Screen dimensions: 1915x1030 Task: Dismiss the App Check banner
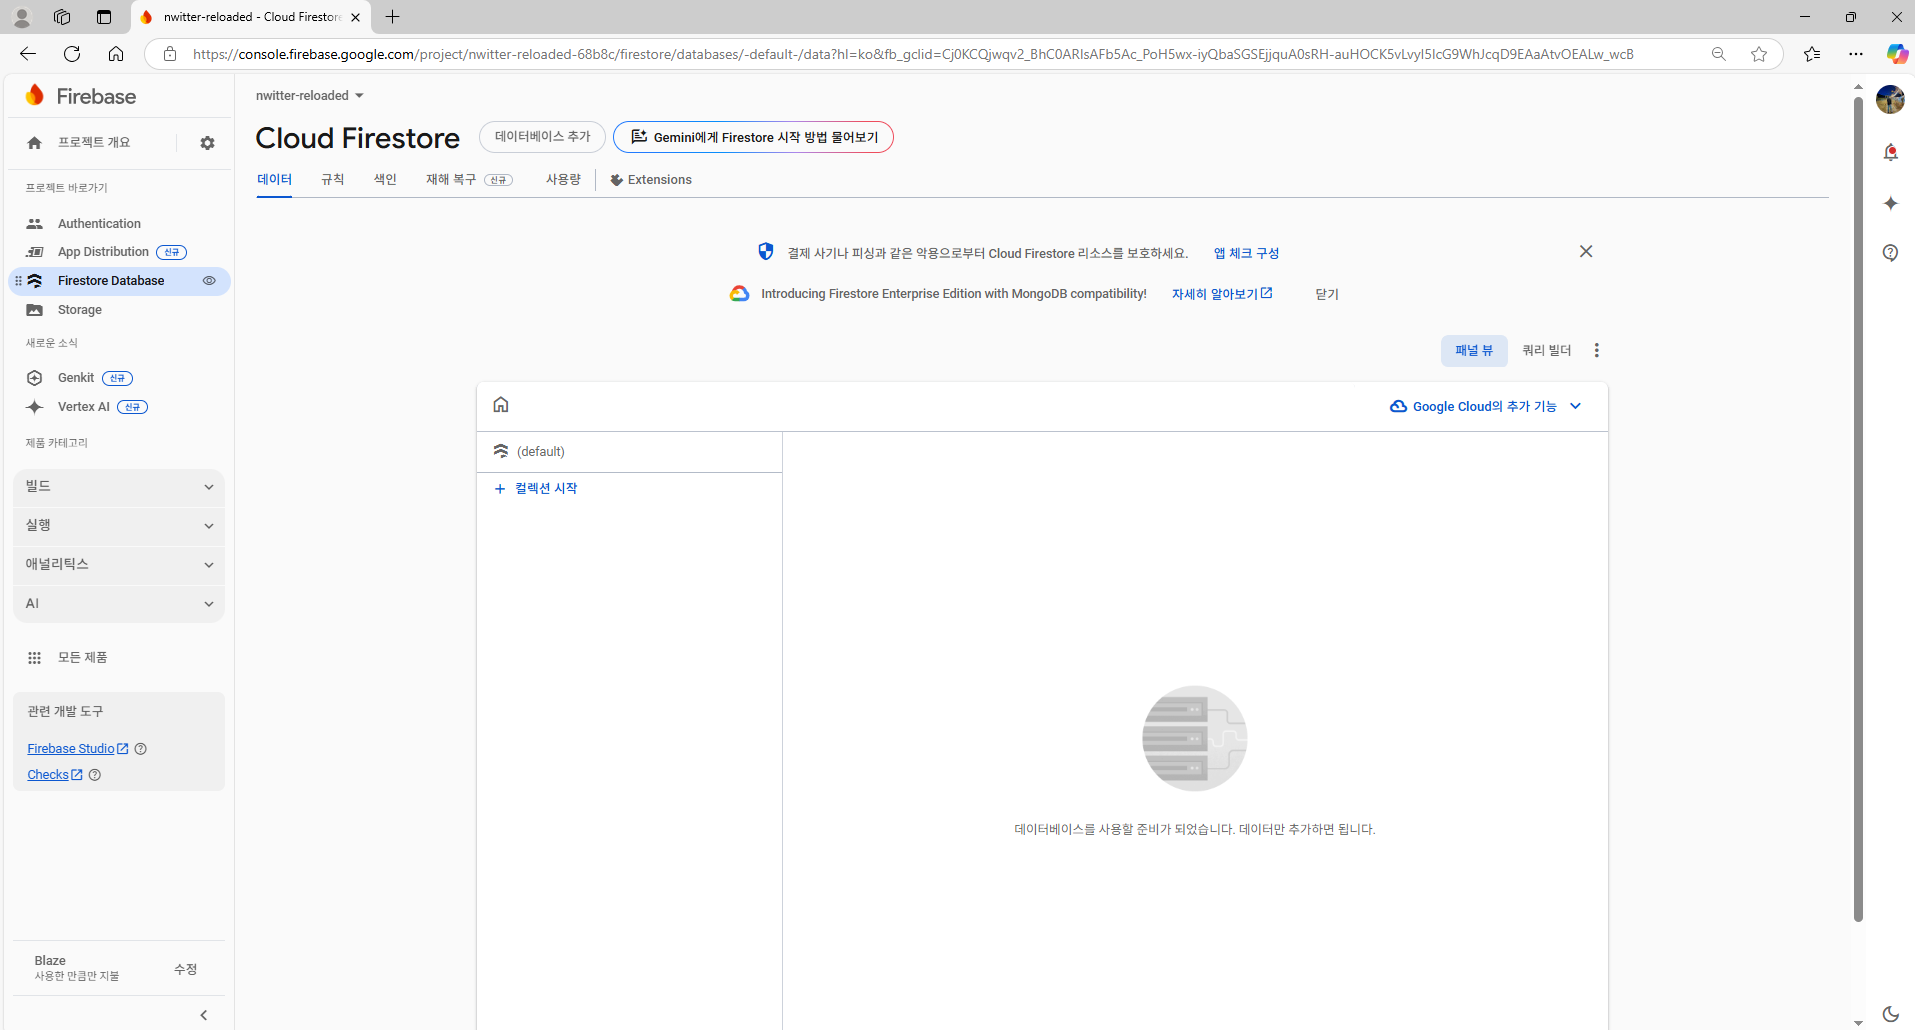click(x=1586, y=251)
